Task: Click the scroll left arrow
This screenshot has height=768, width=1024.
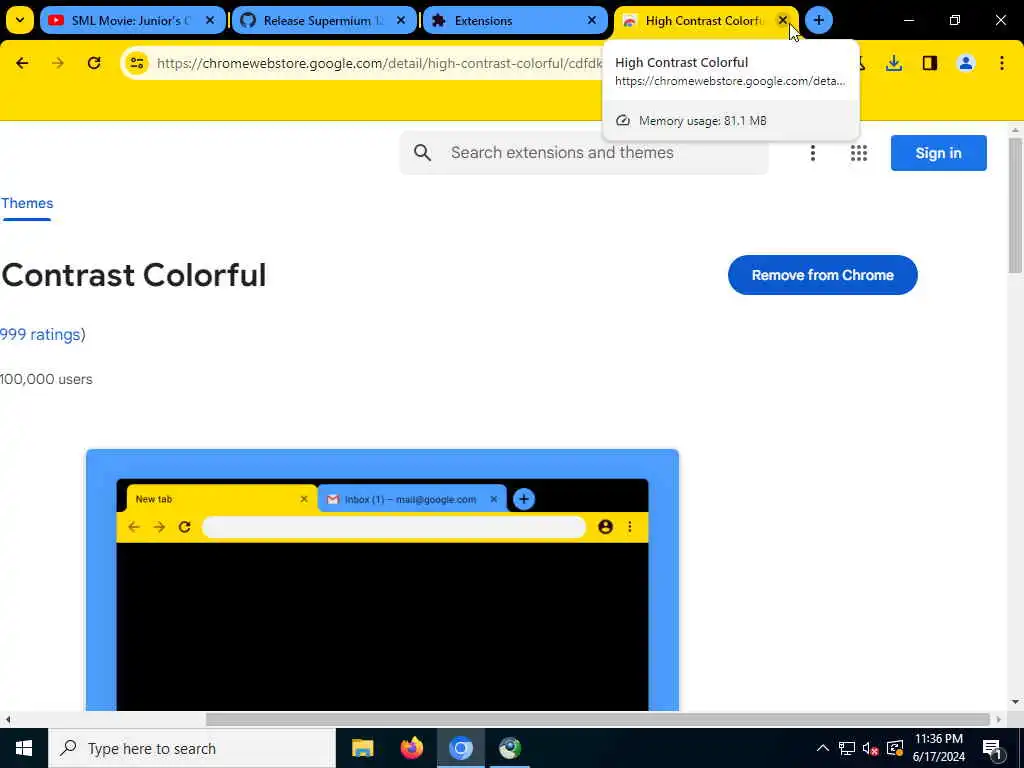Action: point(7,719)
